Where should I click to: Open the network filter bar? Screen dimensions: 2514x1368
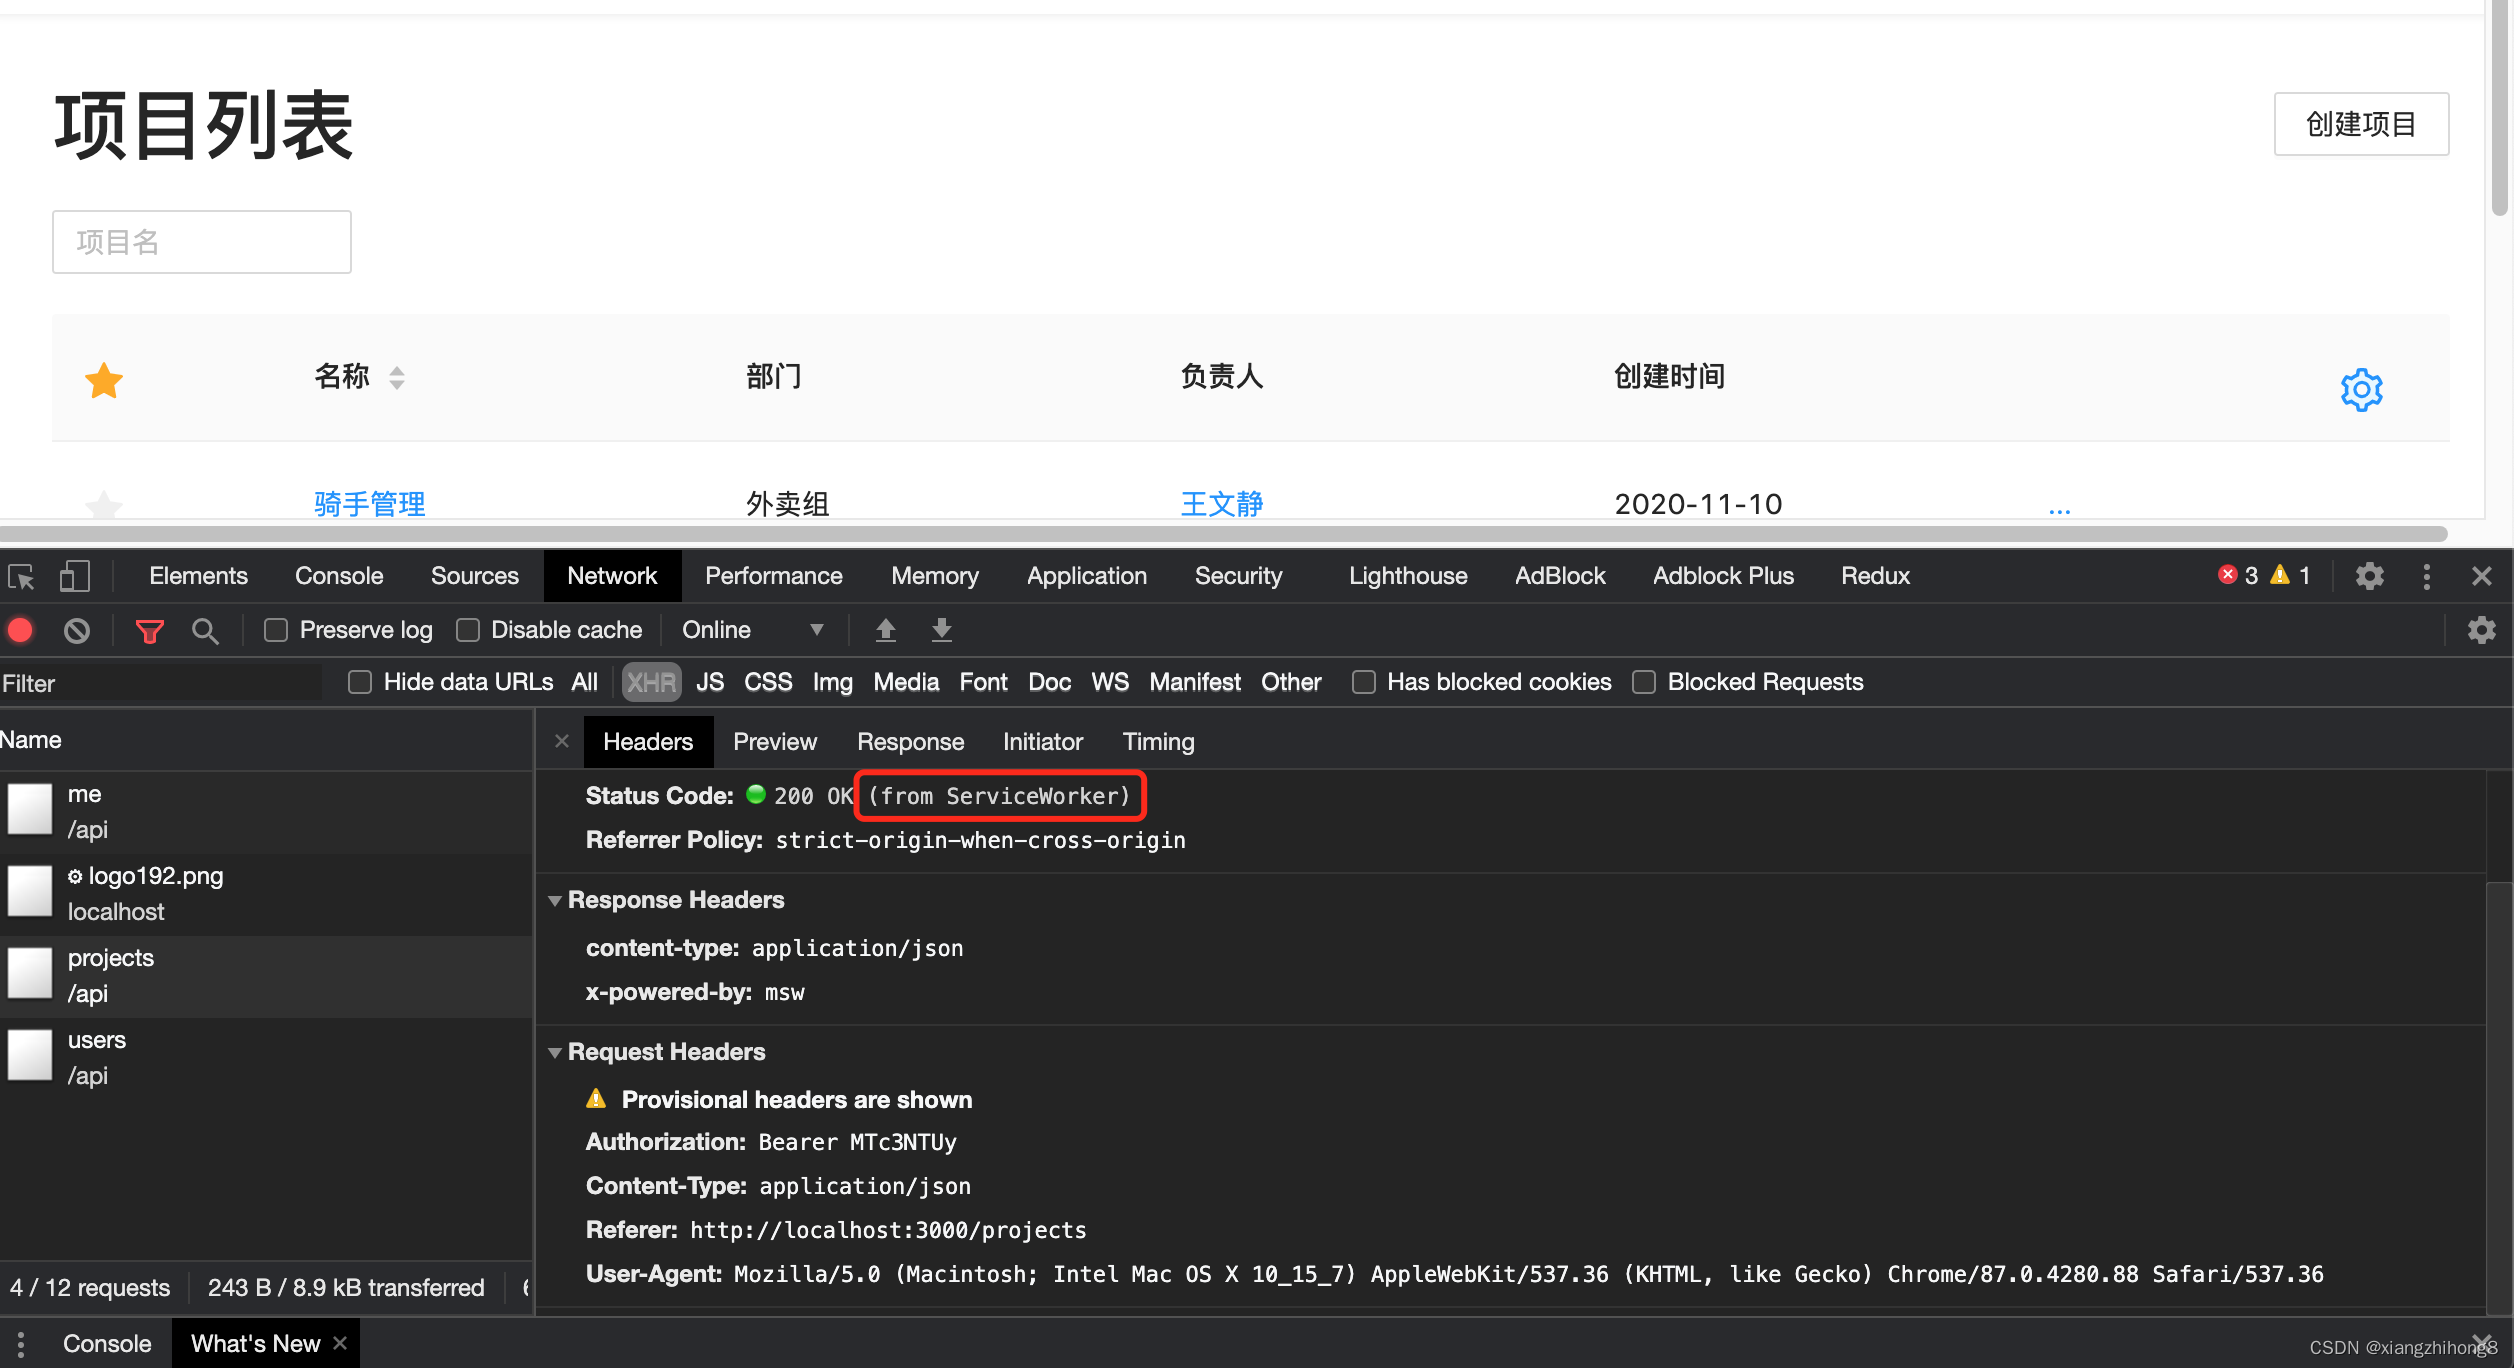click(x=149, y=630)
